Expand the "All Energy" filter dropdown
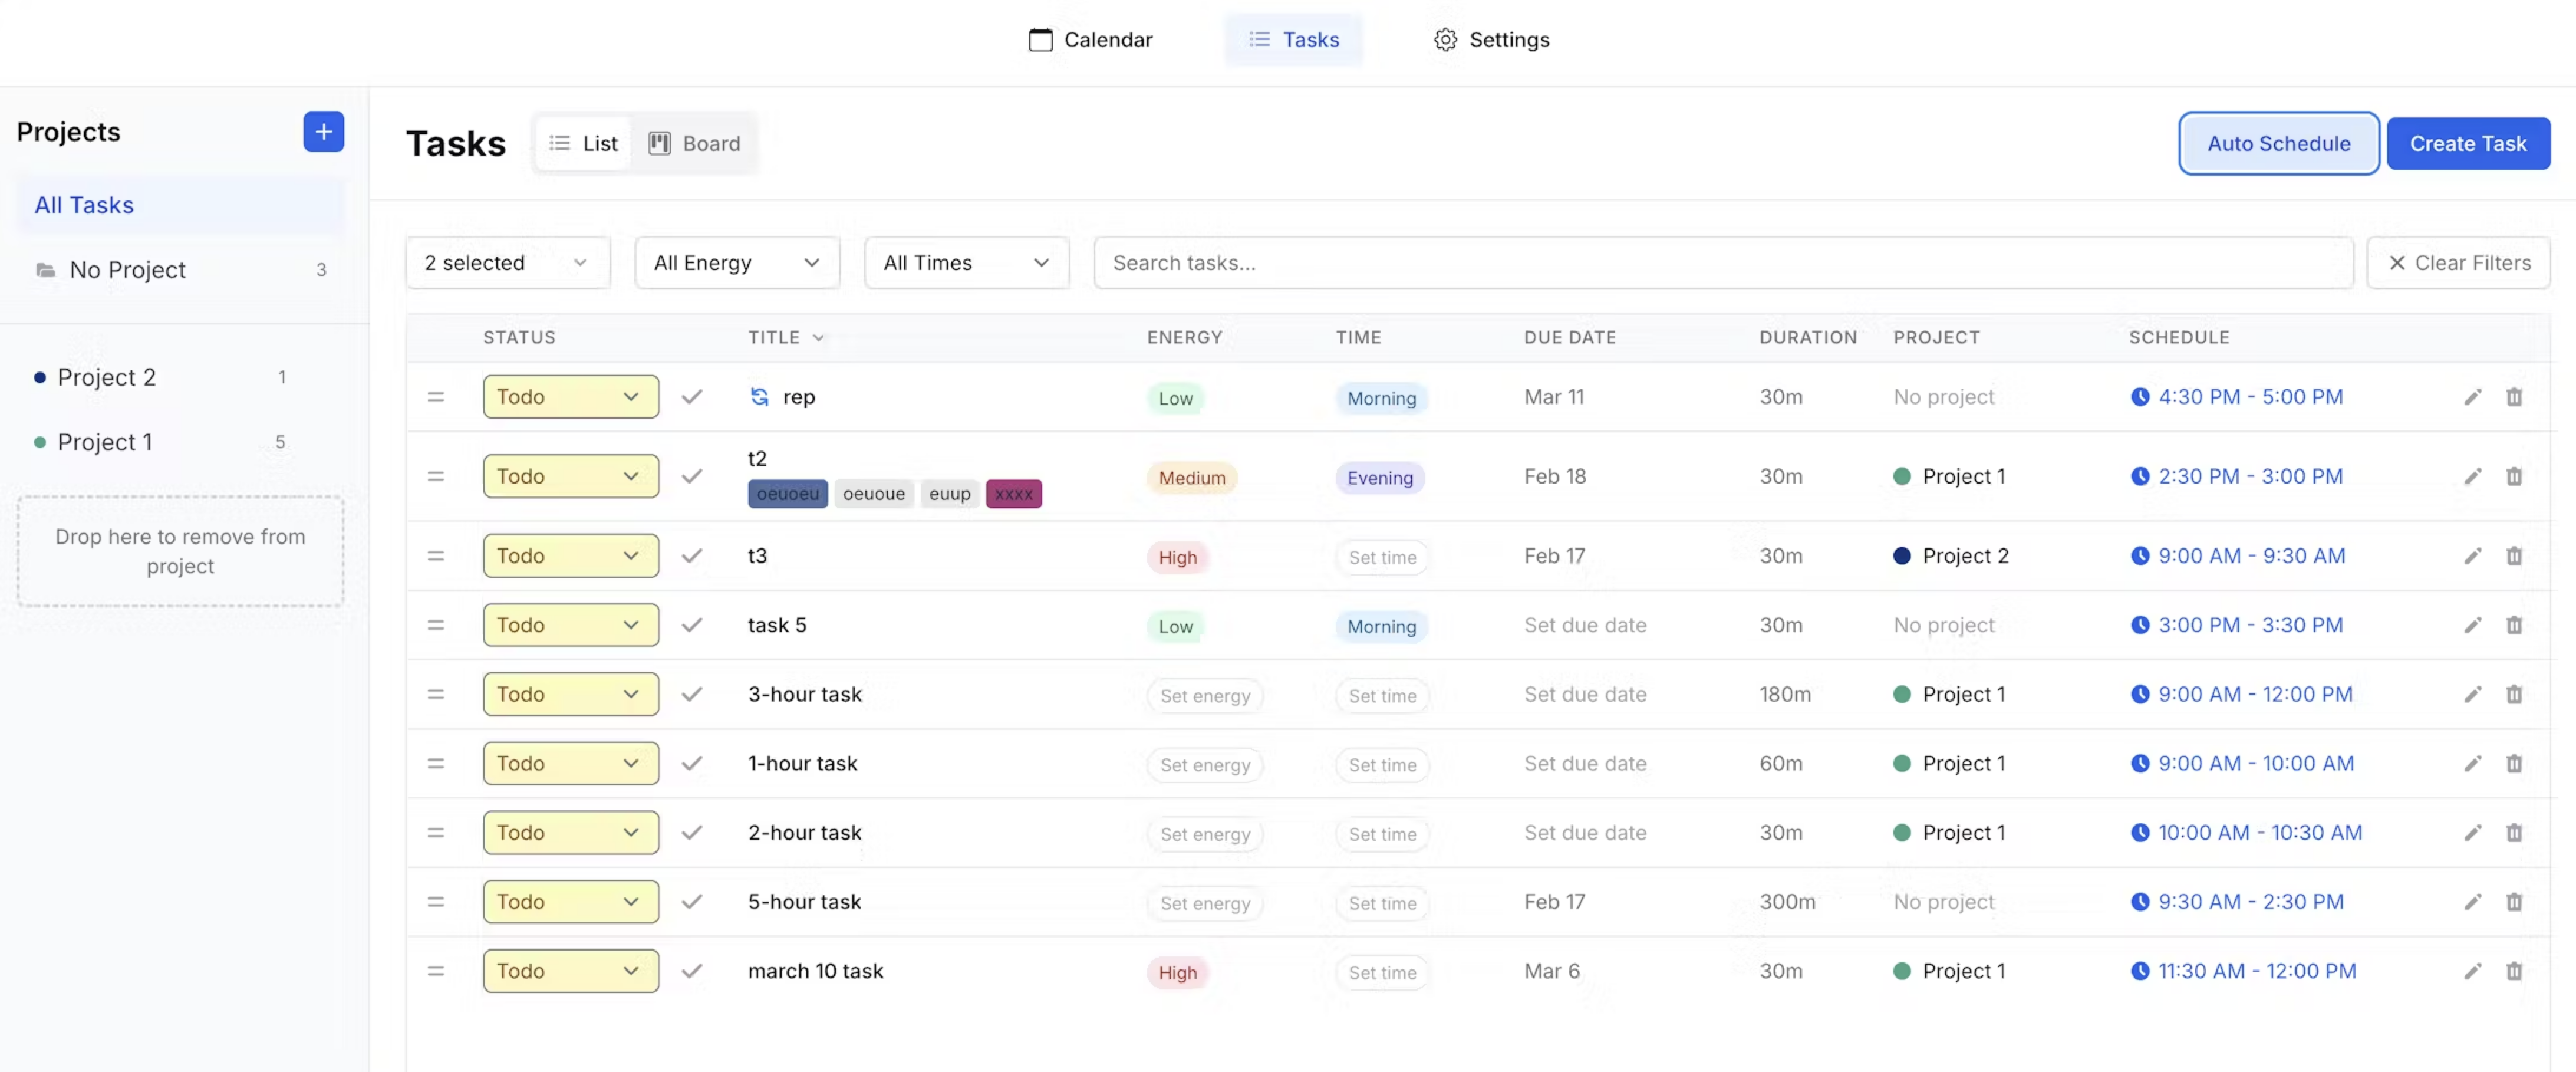The height and width of the screenshot is (1072, 2576). (x=737, y=262)
